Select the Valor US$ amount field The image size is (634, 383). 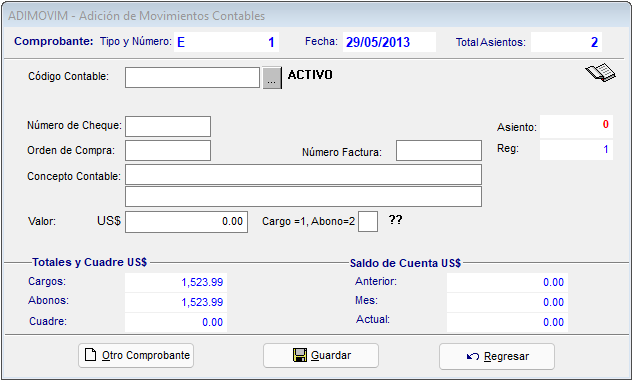[x=186, y=222]
